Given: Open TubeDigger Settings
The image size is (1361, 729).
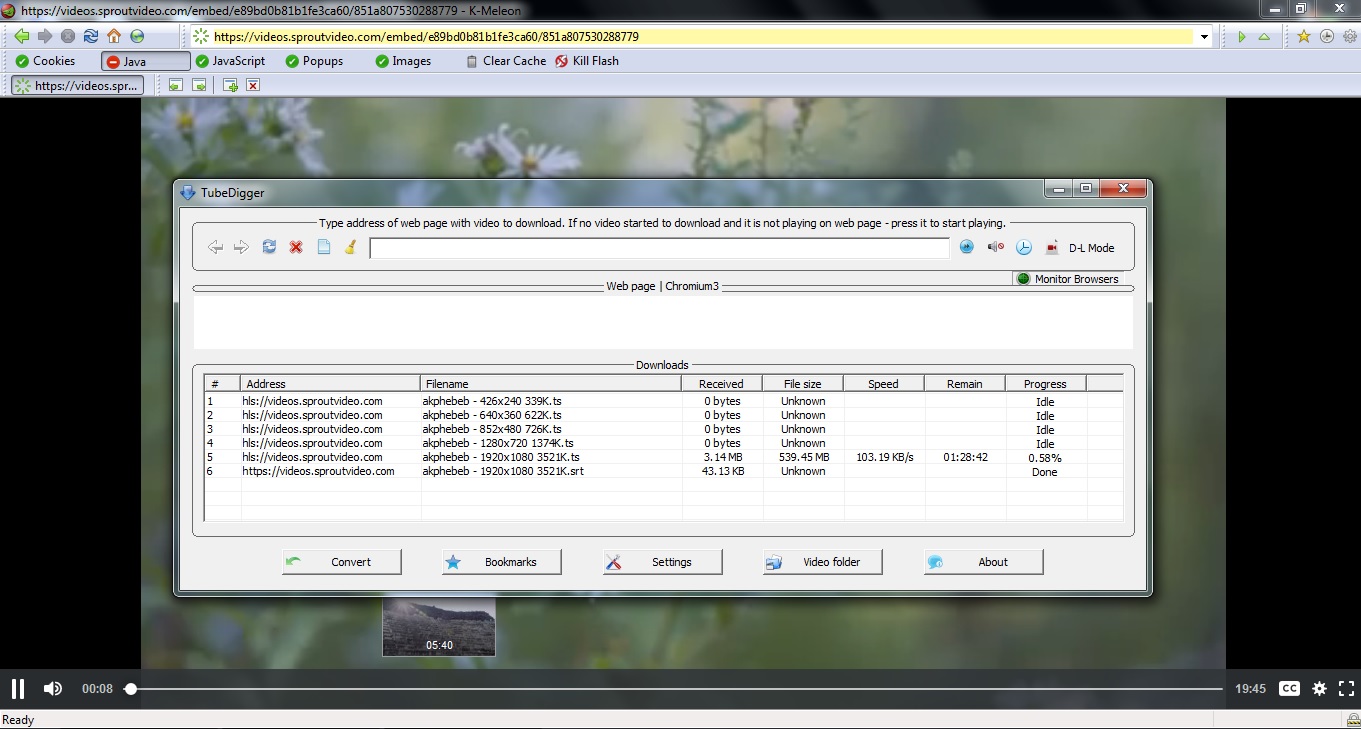Looking at the screenshot, I should (x=662, y=562).
